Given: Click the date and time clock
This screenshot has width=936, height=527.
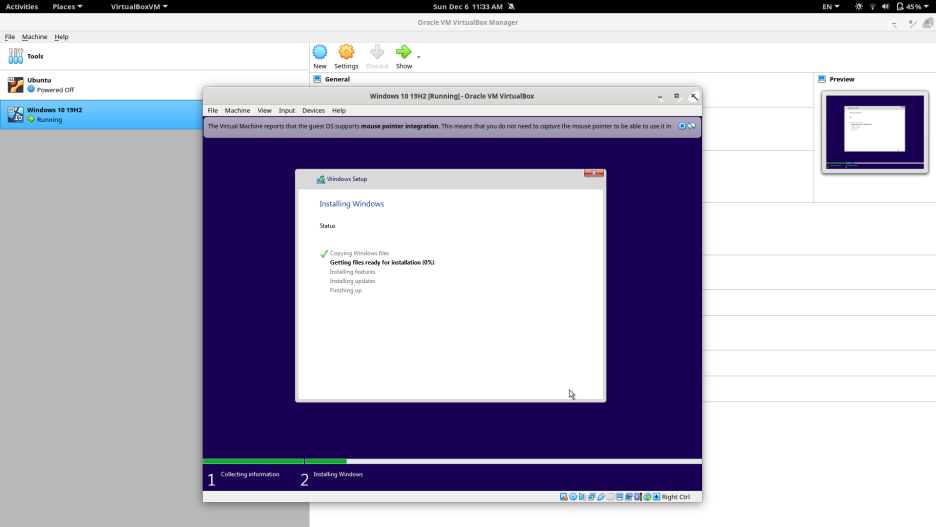Looking at the screenshot, I should tap(468, 7).
